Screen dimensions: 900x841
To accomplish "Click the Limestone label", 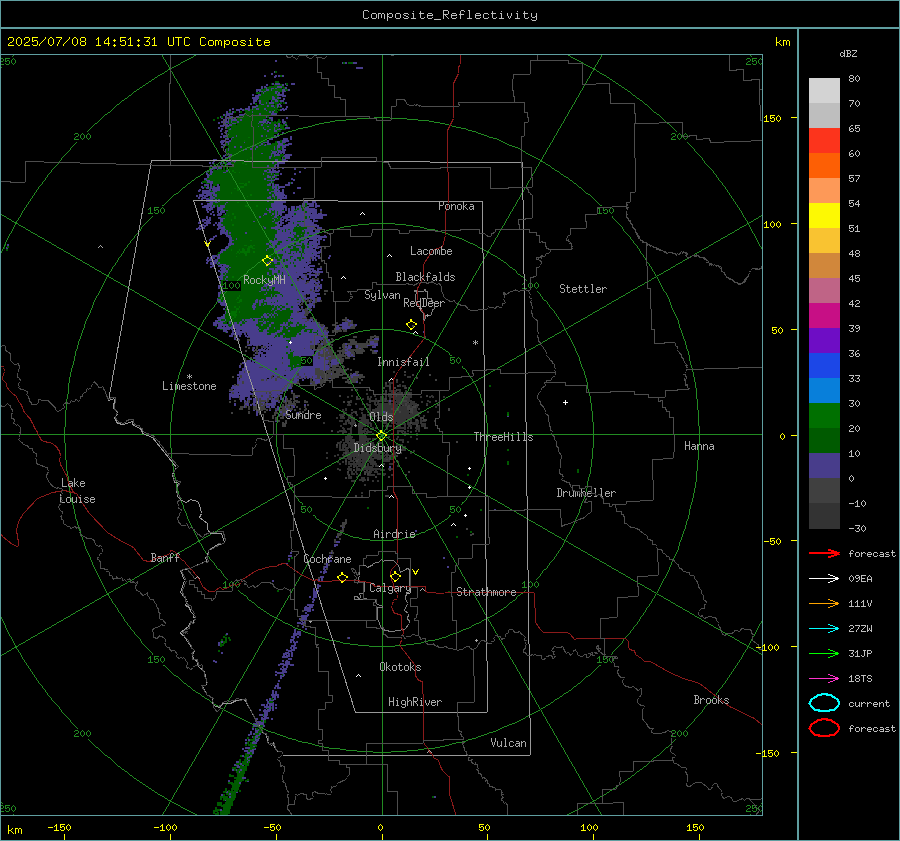I will pyautogui.click(x=189, y=386).
